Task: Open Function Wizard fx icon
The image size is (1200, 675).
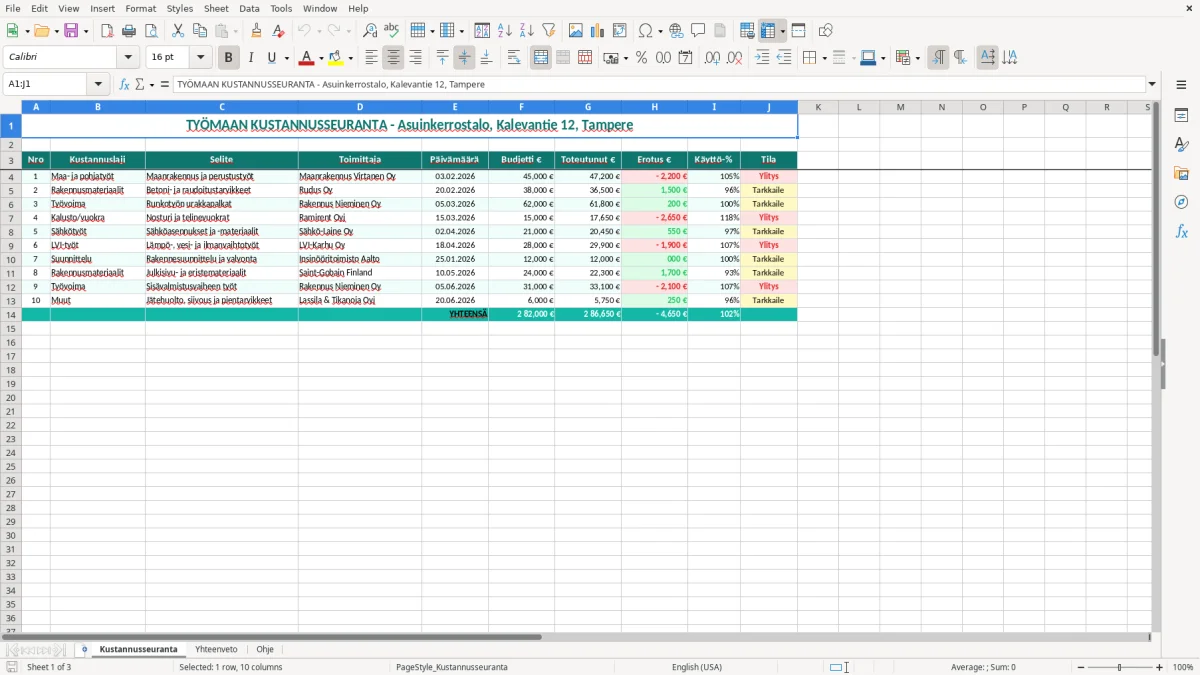Action: [125, 85]
